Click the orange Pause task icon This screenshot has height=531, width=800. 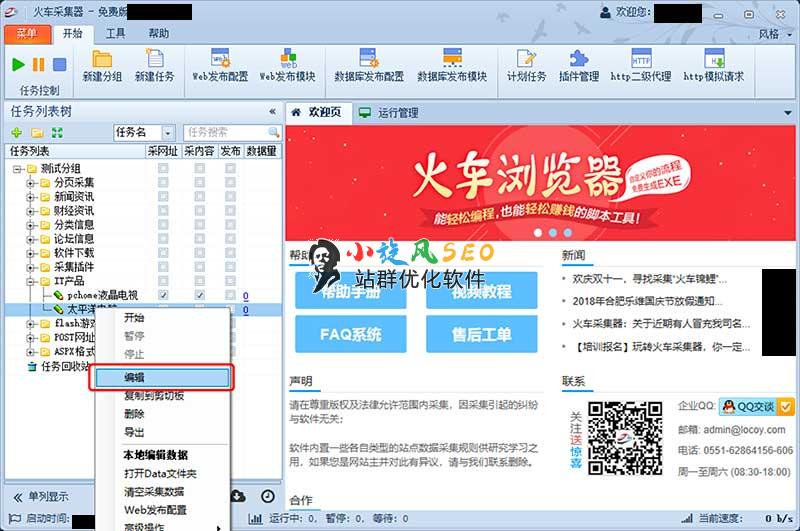click(x=39, y=65)
